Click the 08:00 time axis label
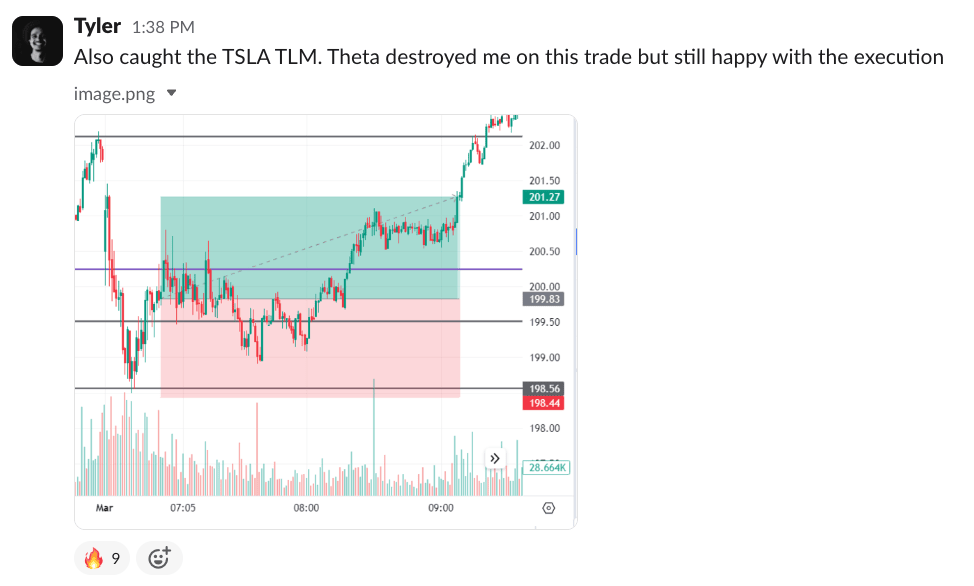The image size is (974, 586). [x=306, y=508]
